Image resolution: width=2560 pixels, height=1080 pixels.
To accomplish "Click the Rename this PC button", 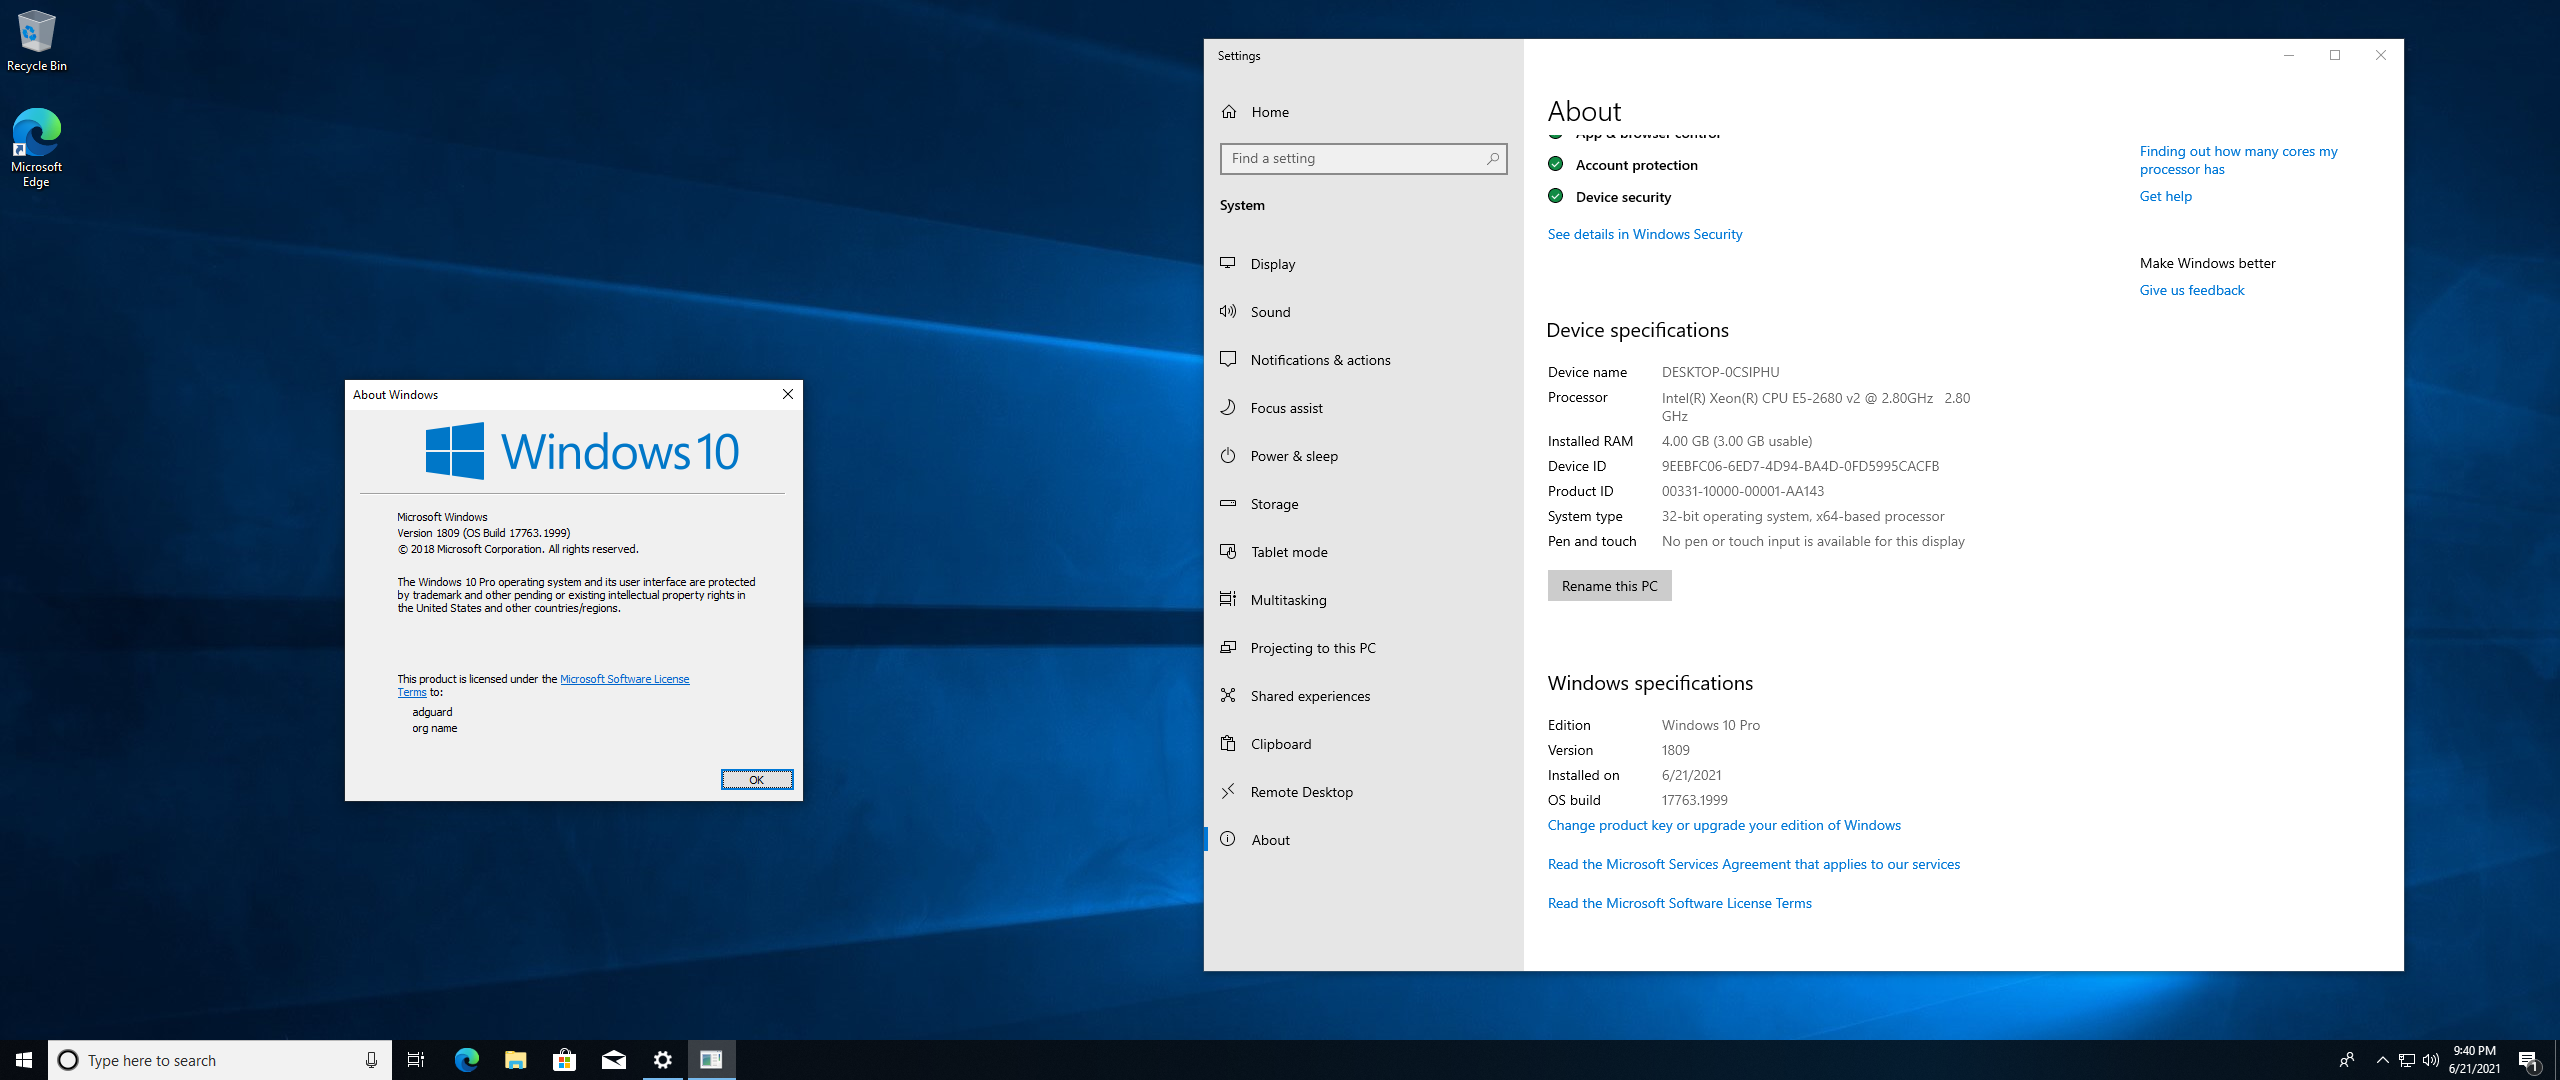I will tap(1609, 586).
